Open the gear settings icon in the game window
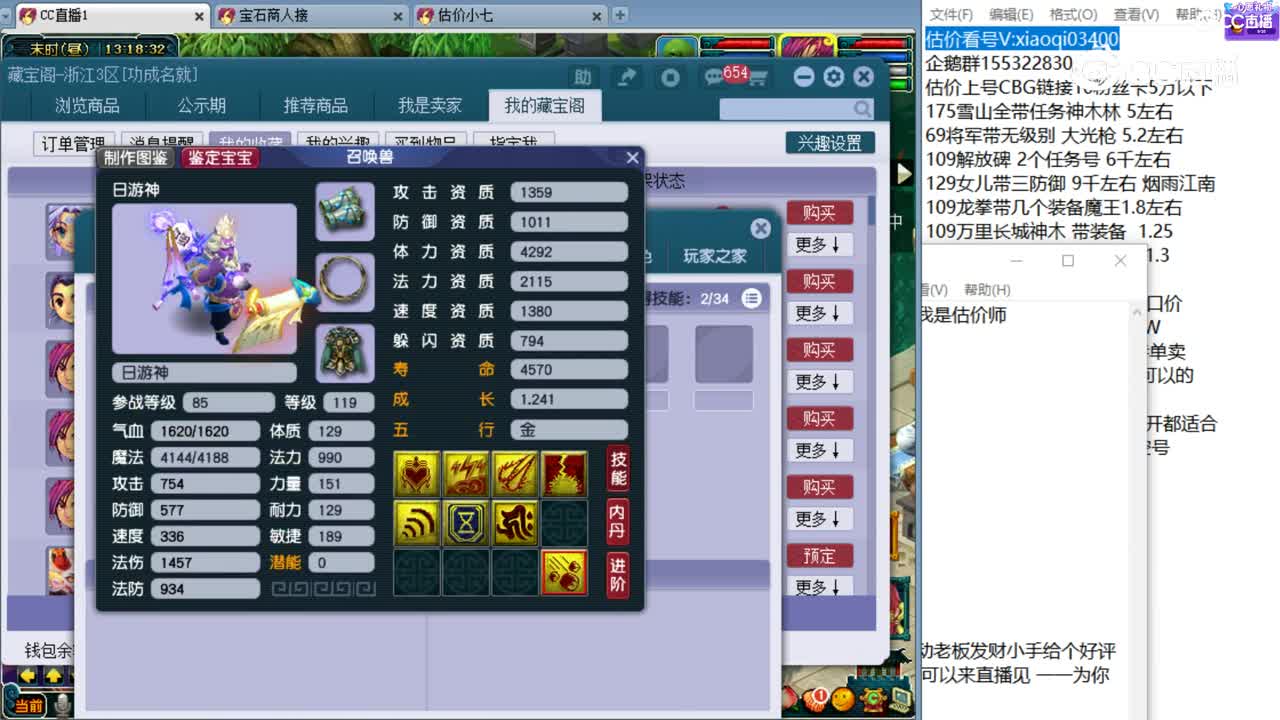Screen dimensions: 1280x720 (x=833, y=76)
